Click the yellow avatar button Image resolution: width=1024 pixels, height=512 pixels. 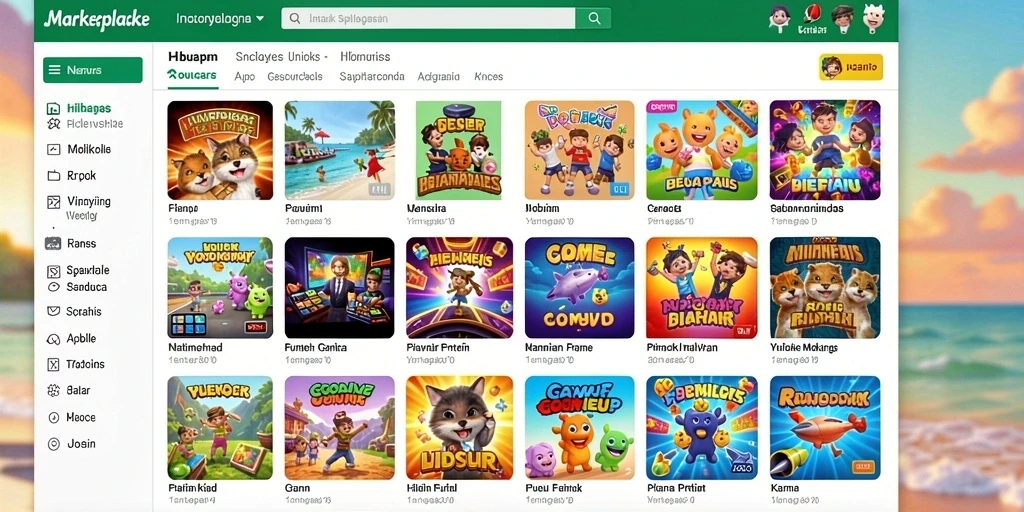pyautogui.click(x=850, y=67)
